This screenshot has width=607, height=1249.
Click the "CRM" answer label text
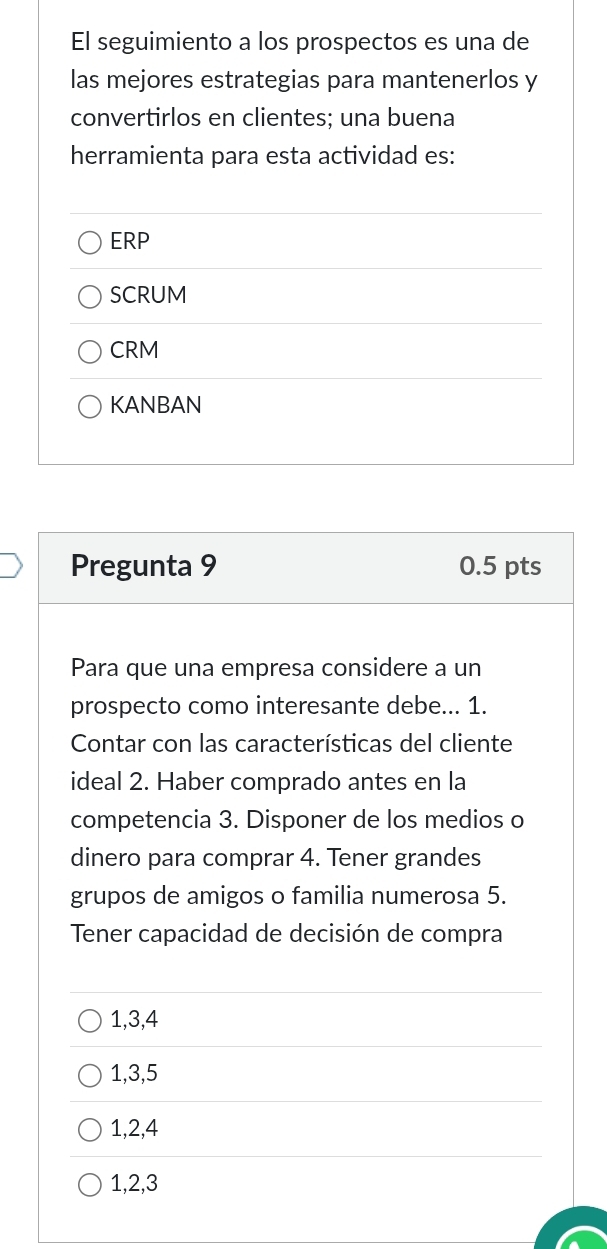(135, 352)
